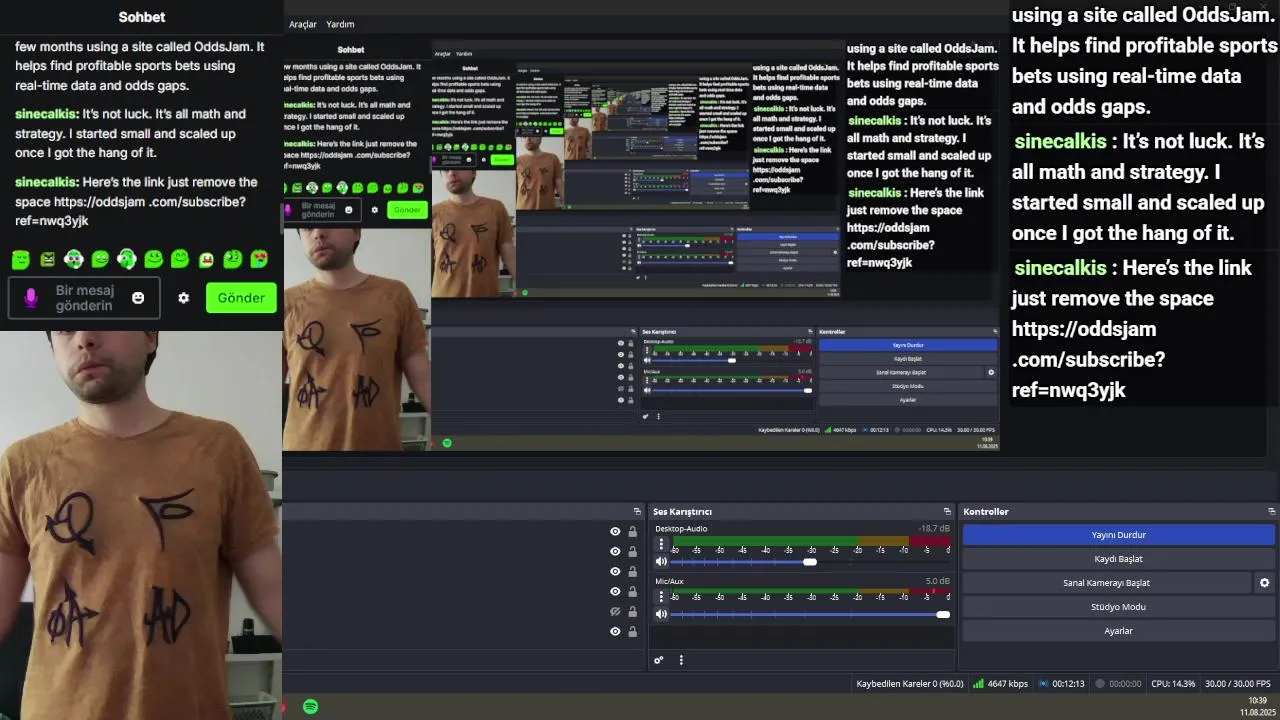
Task: Click green network bars icon beside 4647 kbps
Action: [x=978, y=684]
